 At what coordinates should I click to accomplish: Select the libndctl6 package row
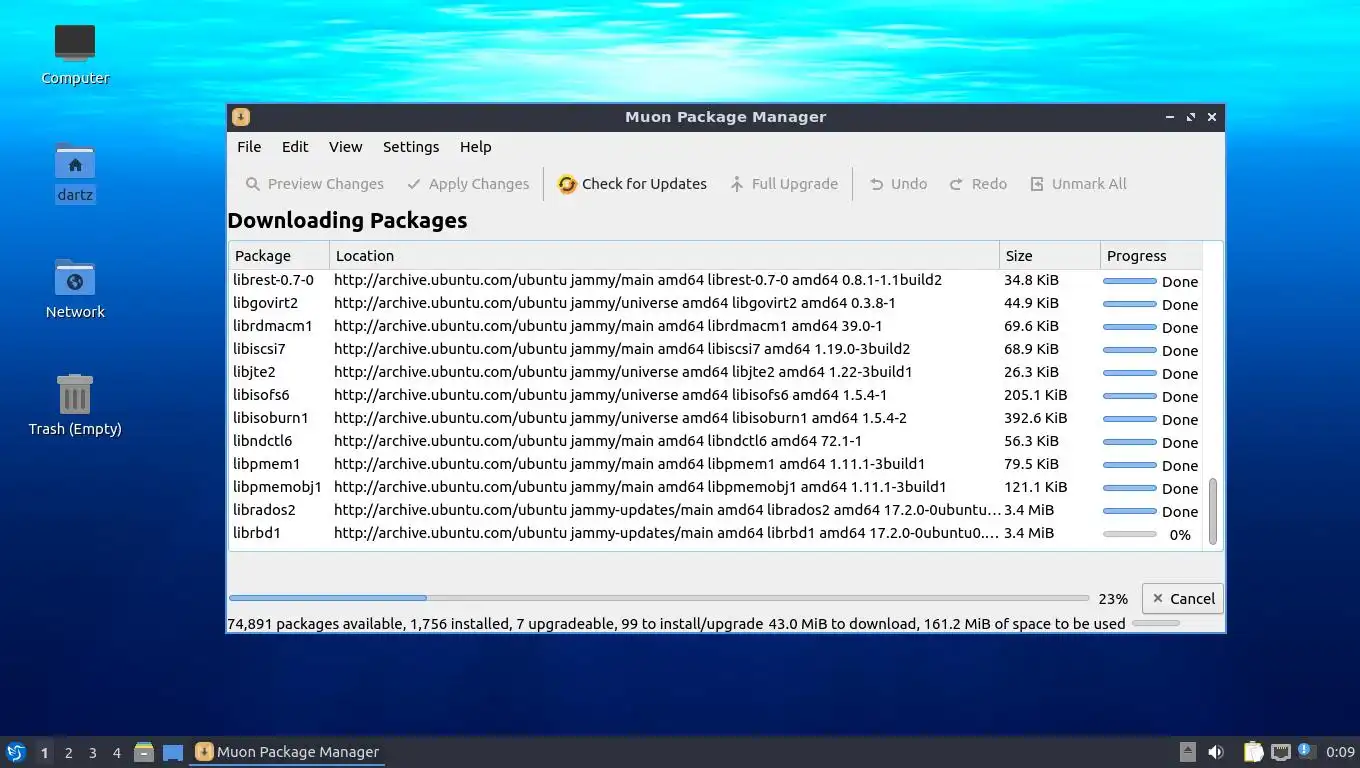(x=715, y=441)
